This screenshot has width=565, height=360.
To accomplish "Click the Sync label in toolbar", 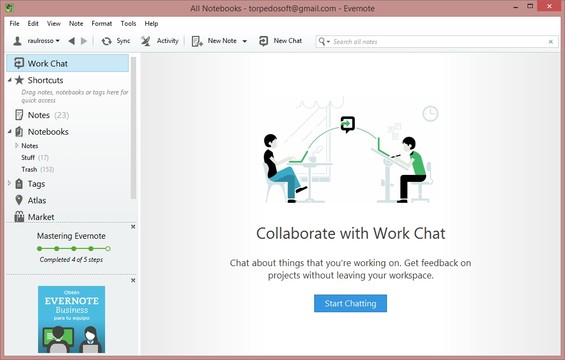I will click(123, 41).
